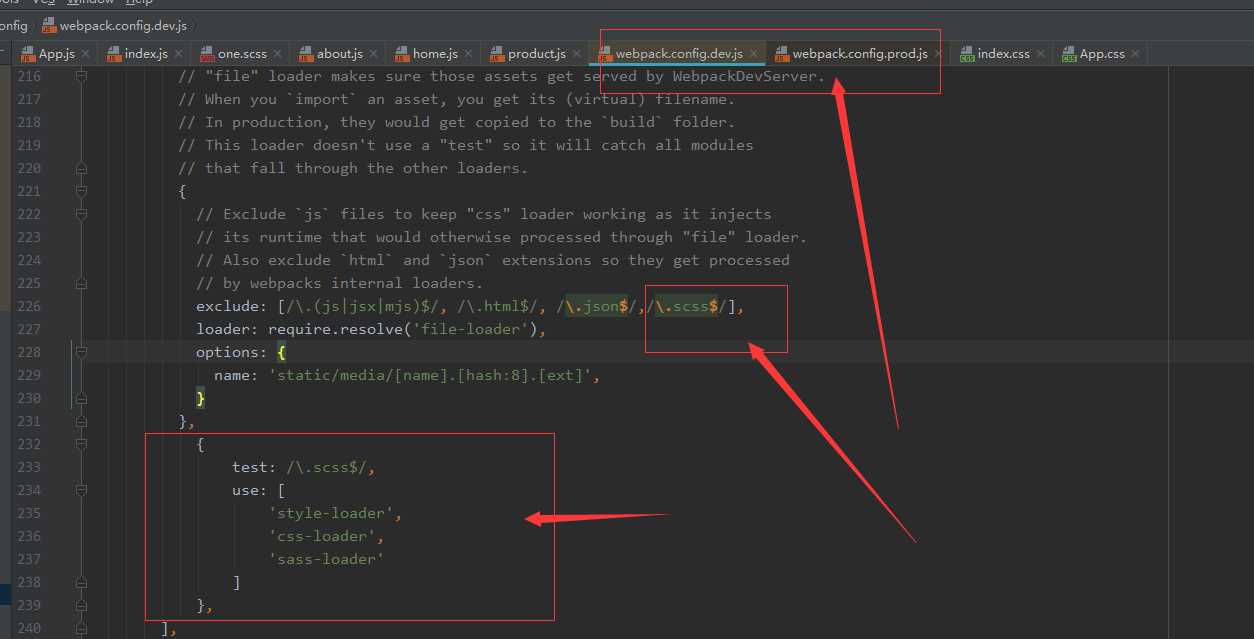This screenshot has width=1254, height=639.
Task: Fold the comment block at line 222
Action: (x=82, y=214)
